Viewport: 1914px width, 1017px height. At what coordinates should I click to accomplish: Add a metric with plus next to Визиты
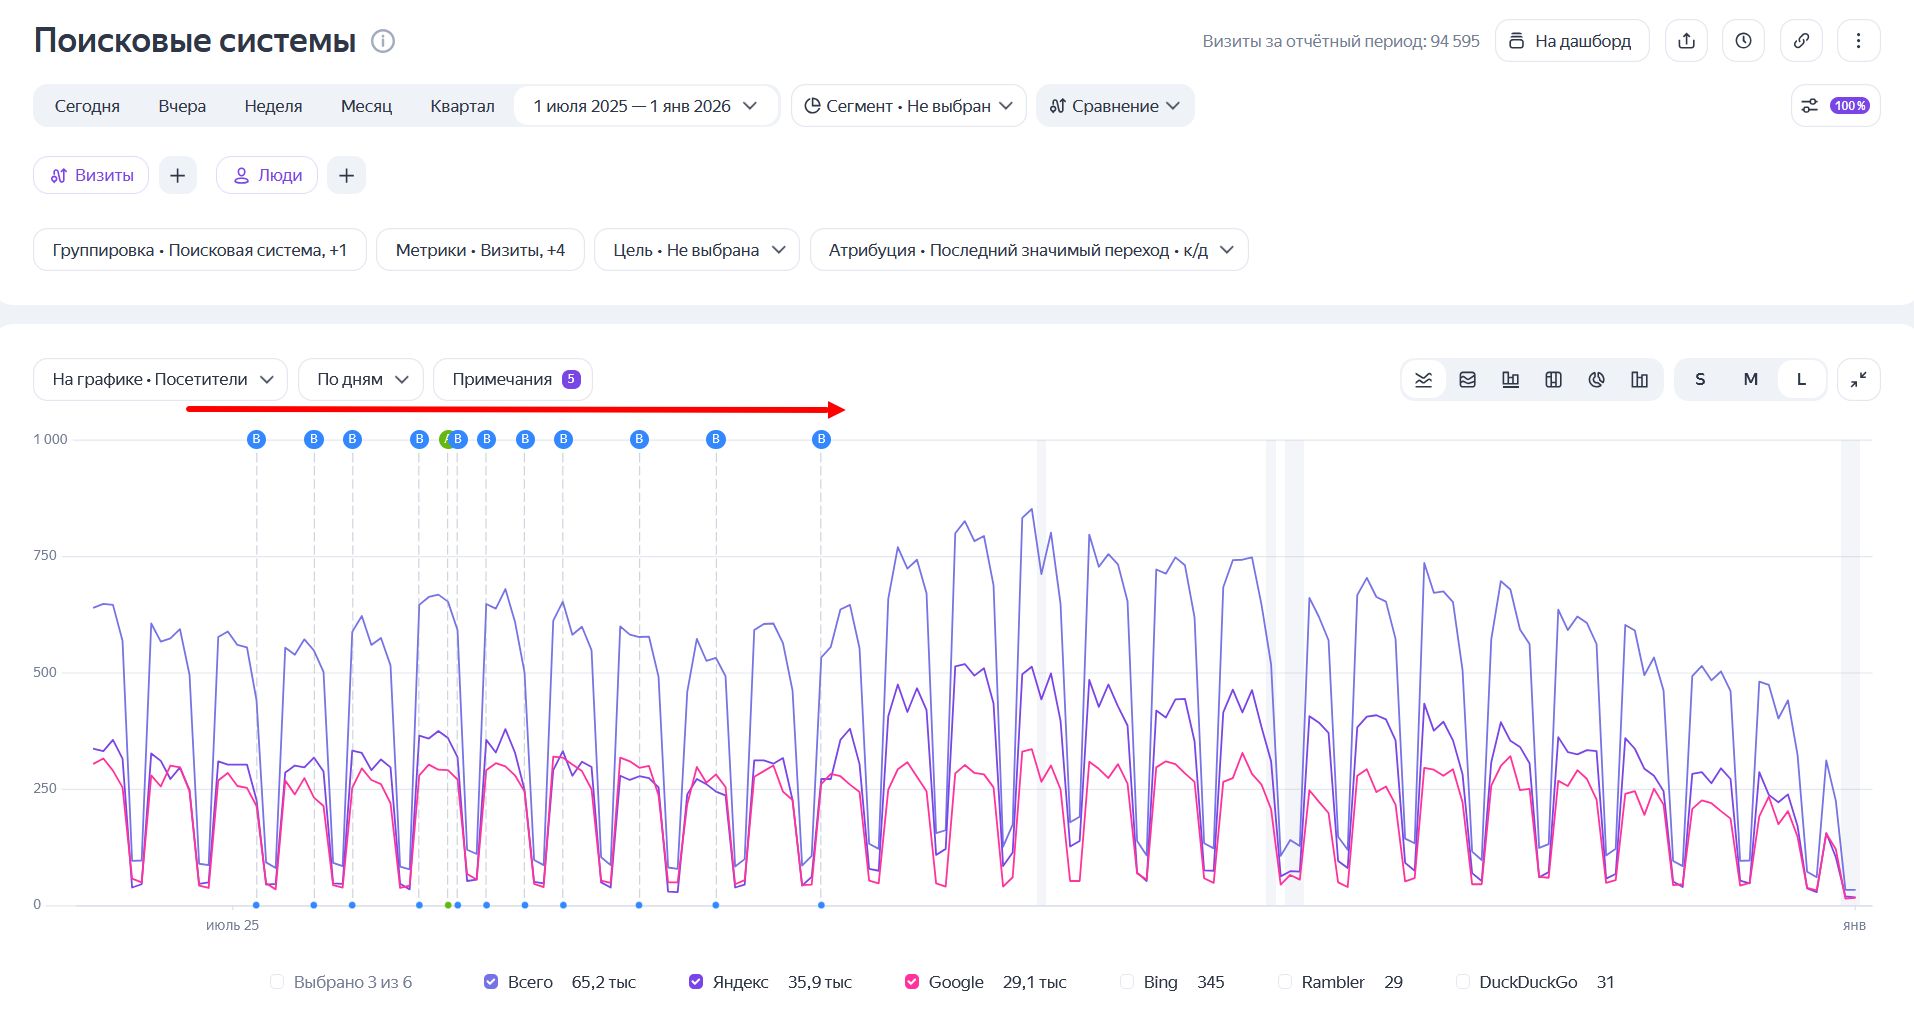[177, 176]
